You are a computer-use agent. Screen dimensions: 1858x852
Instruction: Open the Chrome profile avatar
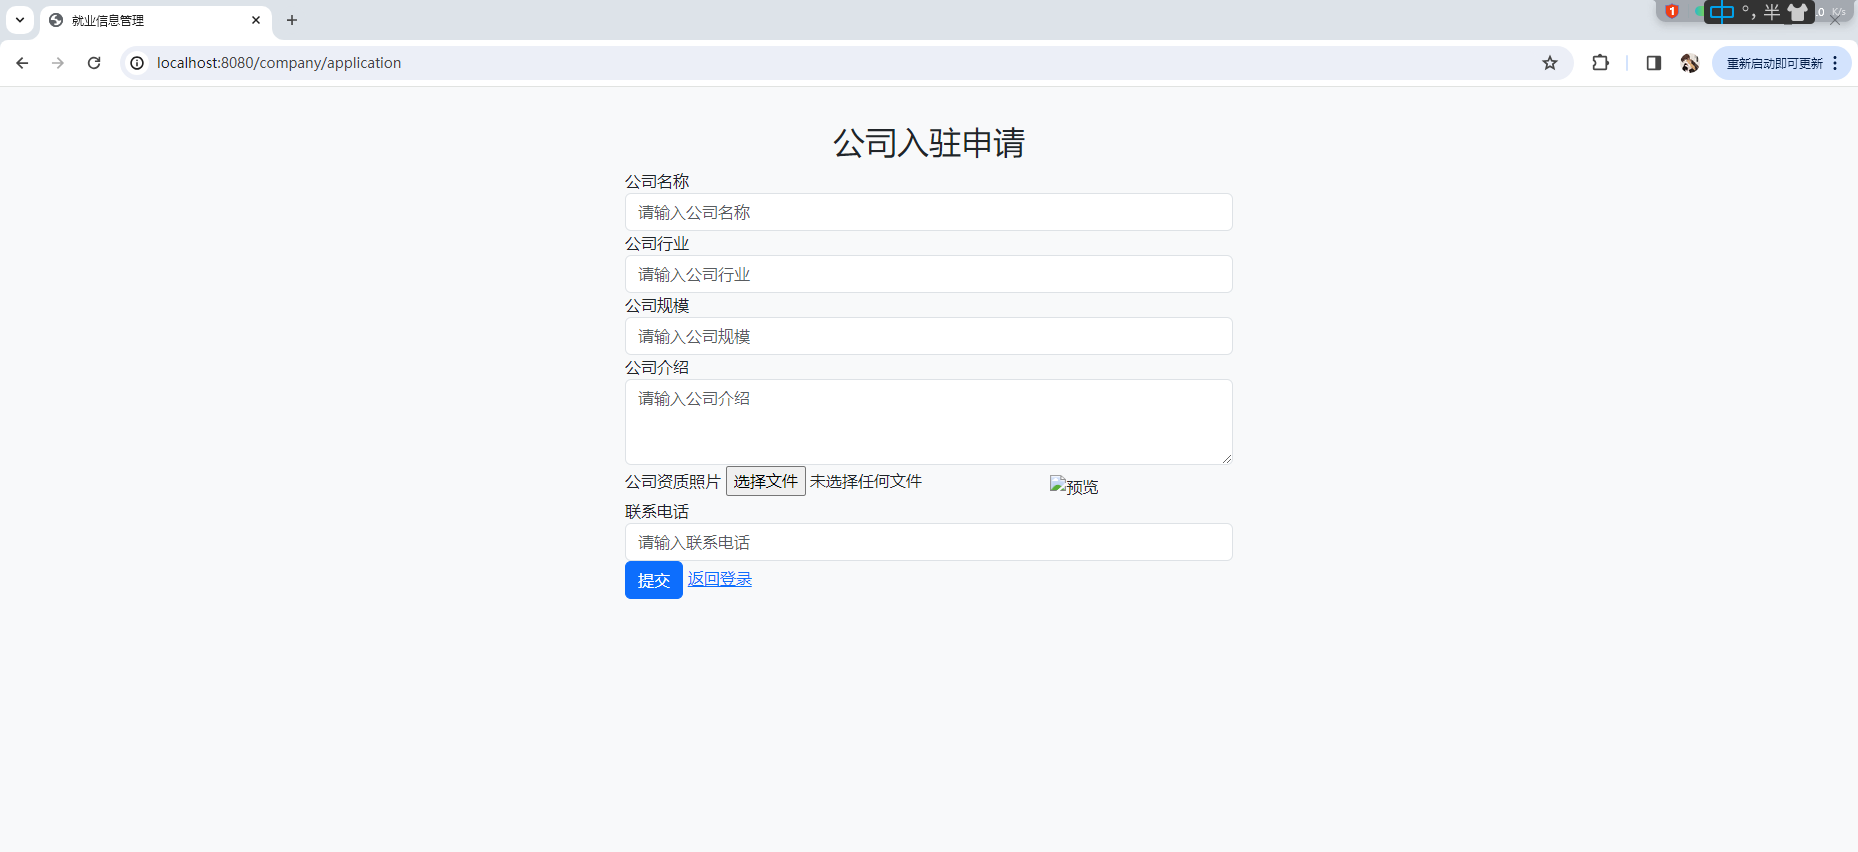(1690, 63)
